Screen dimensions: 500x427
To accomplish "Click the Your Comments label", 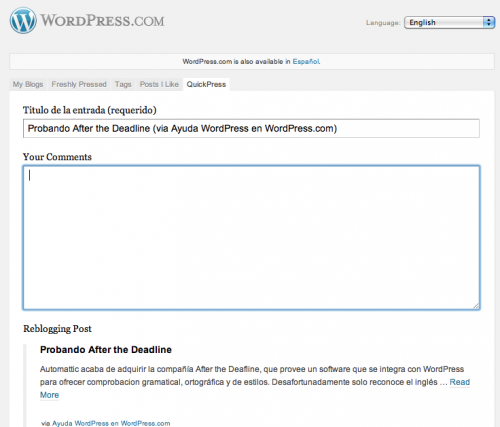I will pos(57,157).
